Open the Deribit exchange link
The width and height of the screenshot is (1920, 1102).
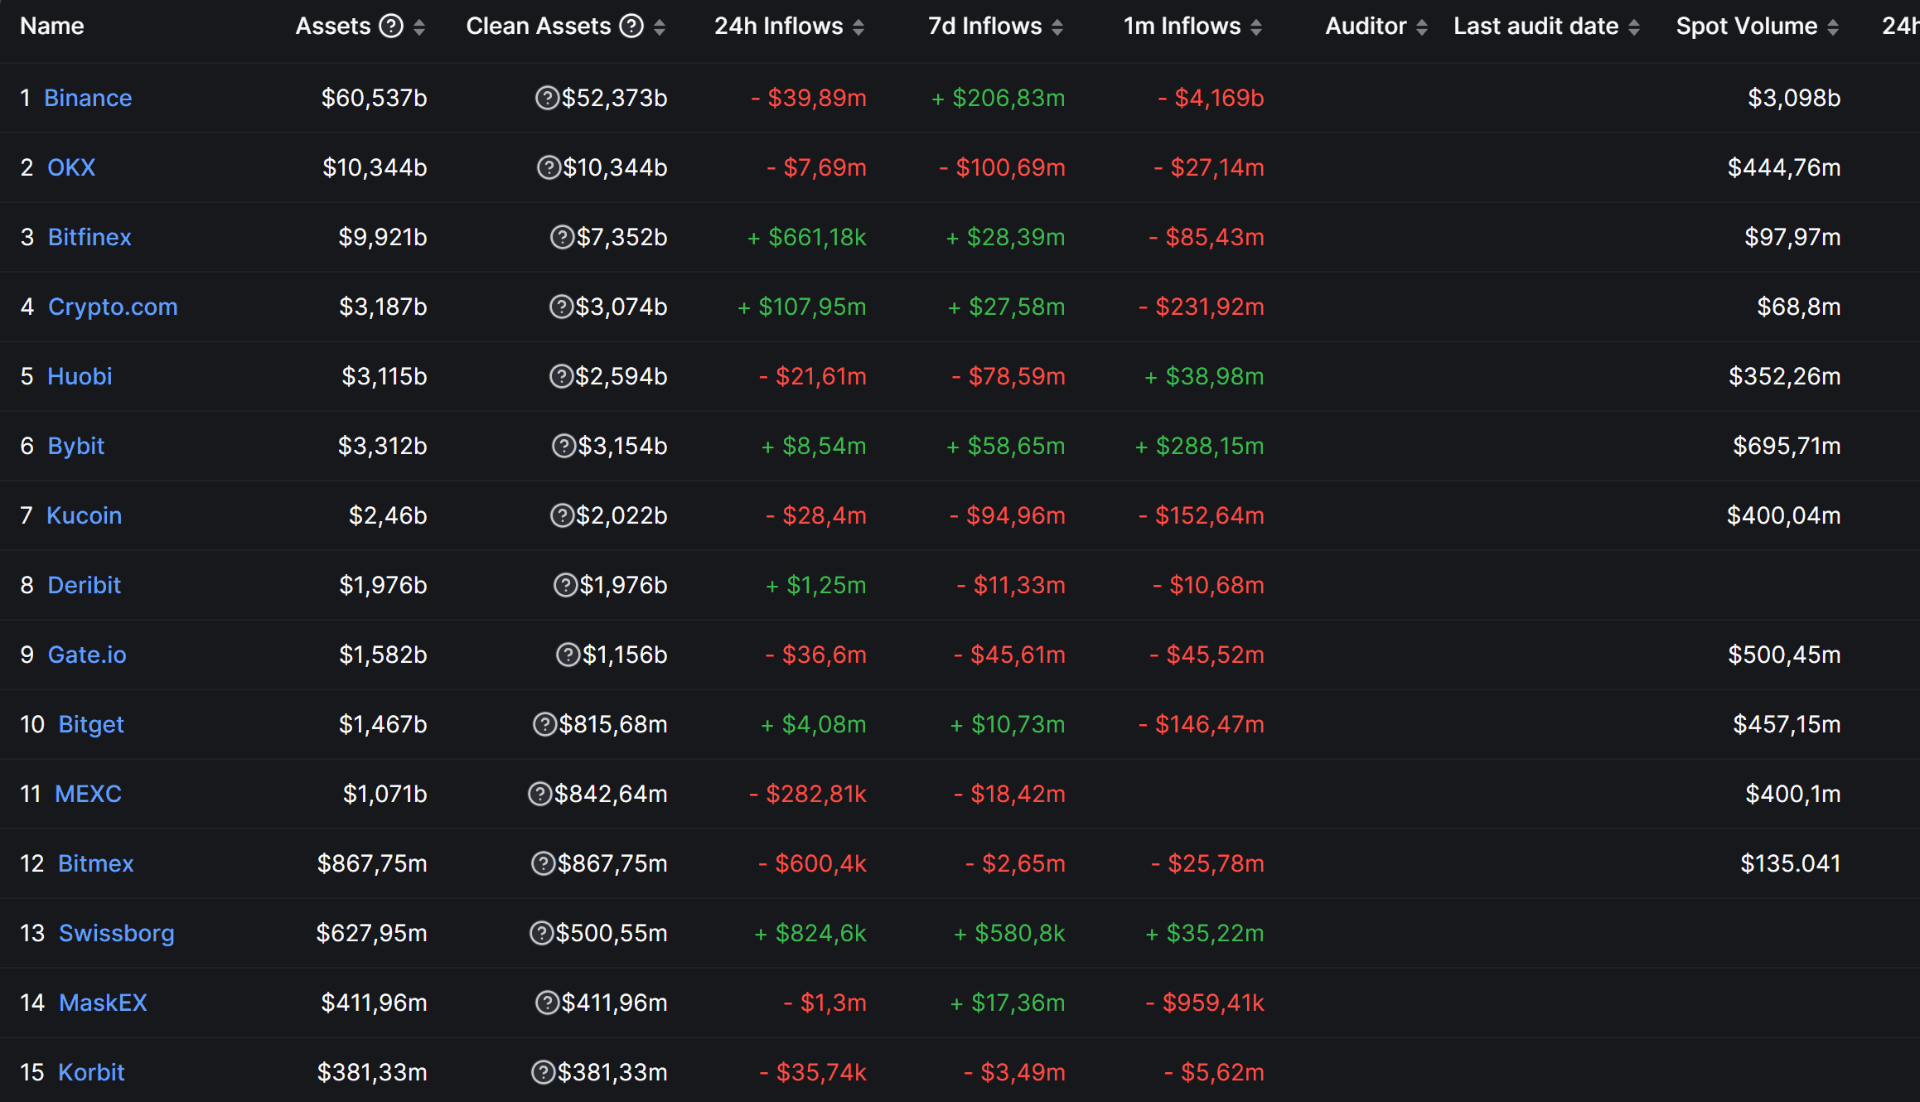[x=84, y=585]
